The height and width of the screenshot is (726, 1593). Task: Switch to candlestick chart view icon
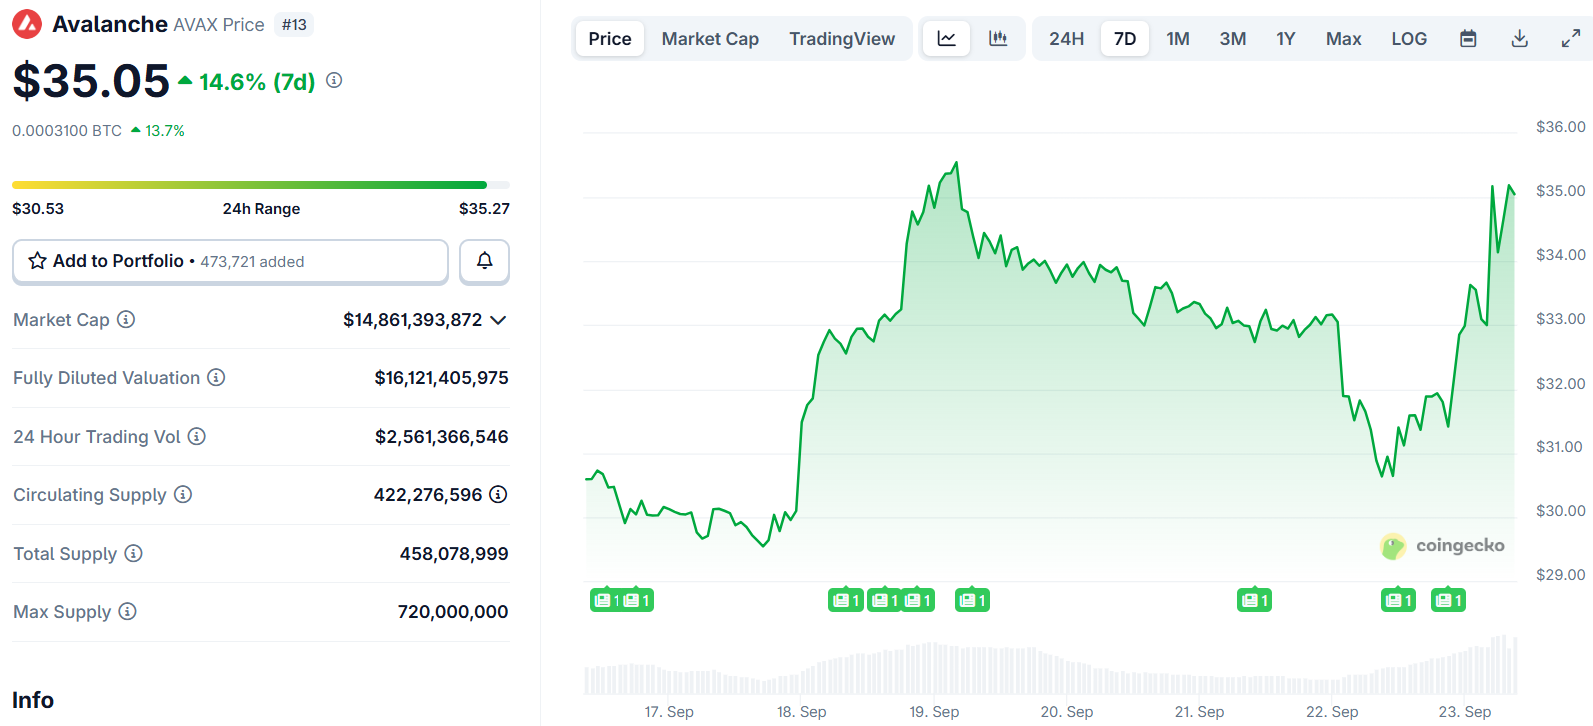(998, 39)
